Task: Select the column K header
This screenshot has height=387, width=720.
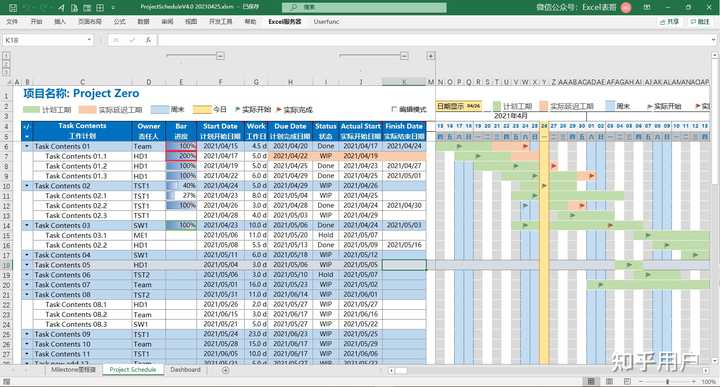Action: point(404,82)
